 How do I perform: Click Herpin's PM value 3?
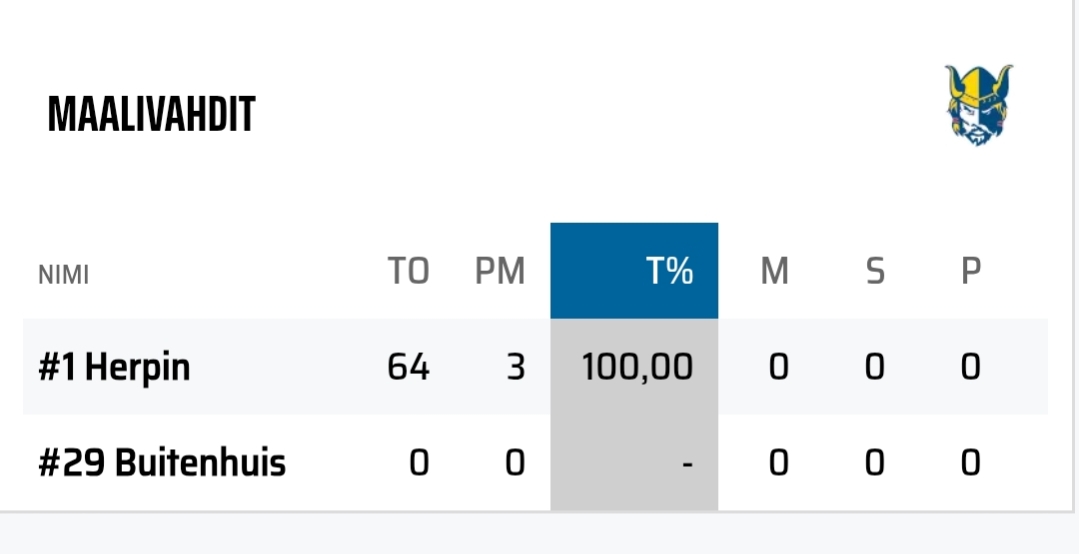(515, 367)
